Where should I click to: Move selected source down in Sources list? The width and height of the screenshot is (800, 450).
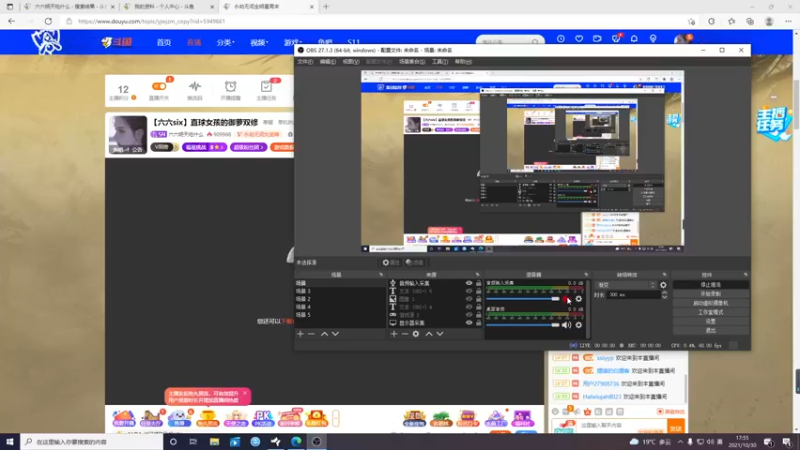[440, 334]
